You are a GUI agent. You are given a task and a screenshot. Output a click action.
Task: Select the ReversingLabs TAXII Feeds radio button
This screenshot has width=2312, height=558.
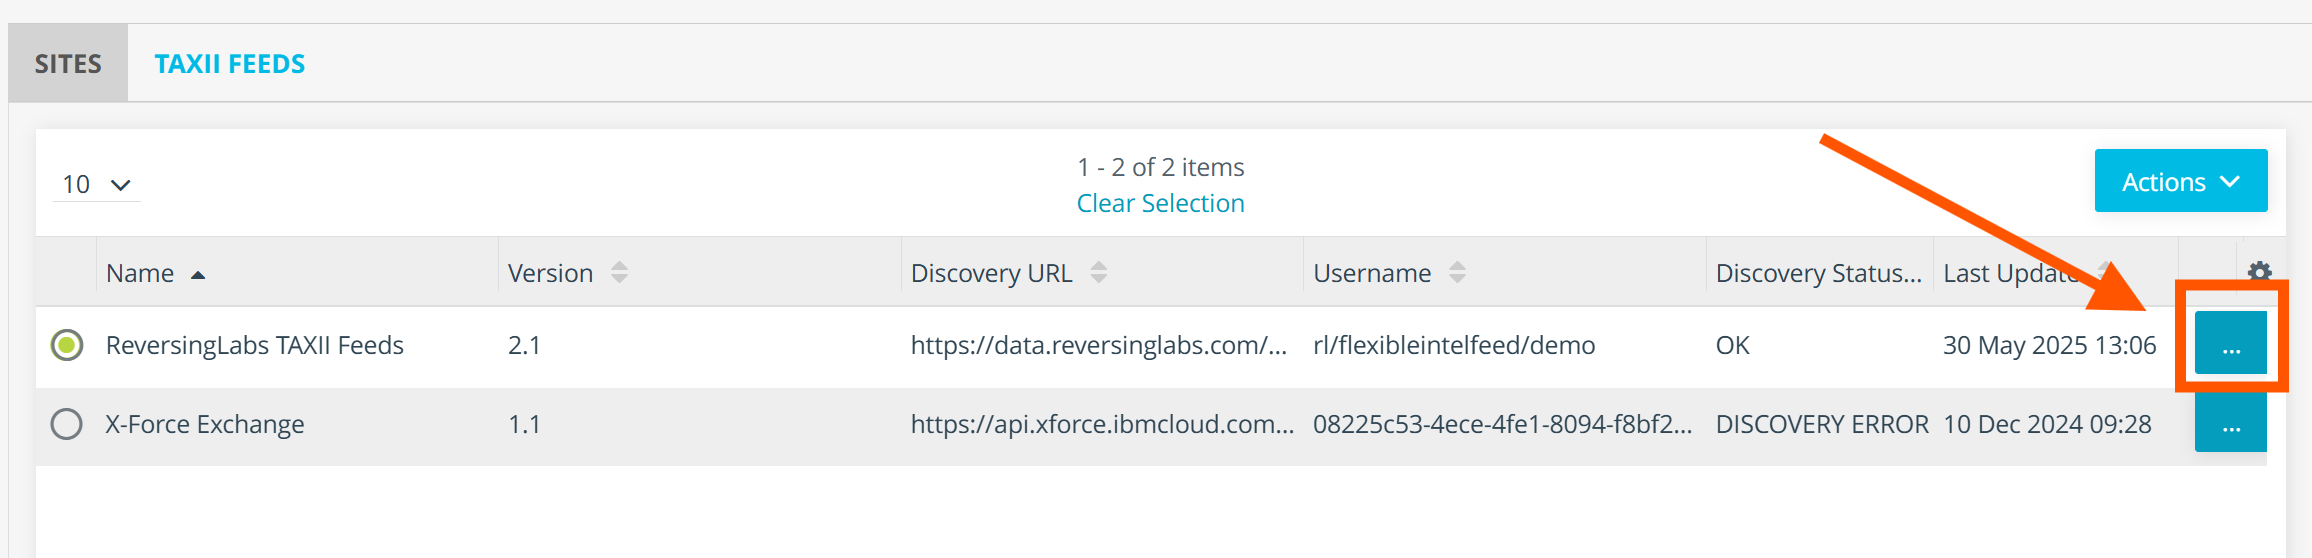[x=67, y=345]
